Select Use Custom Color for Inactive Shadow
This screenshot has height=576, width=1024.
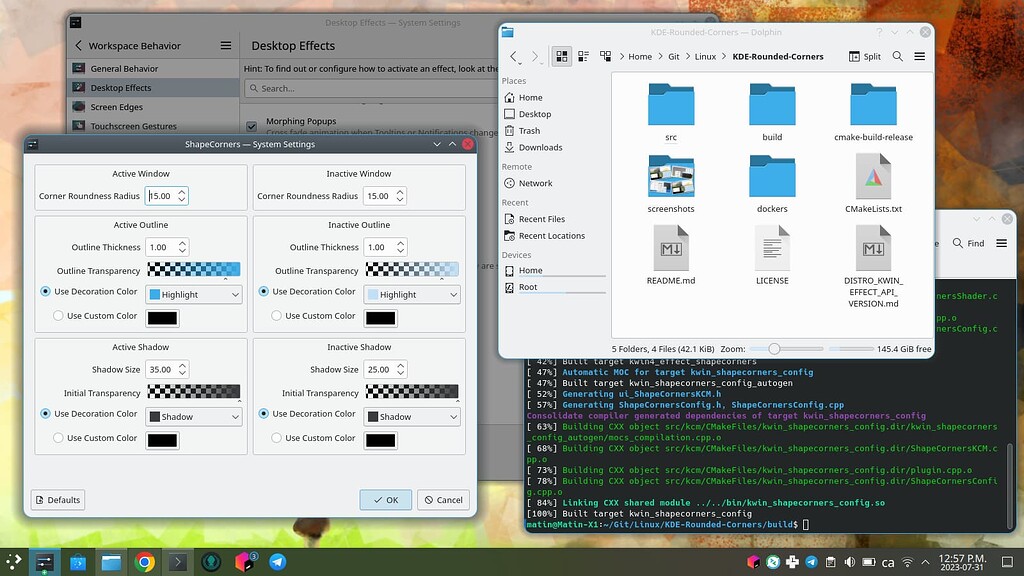click(277, 437)
